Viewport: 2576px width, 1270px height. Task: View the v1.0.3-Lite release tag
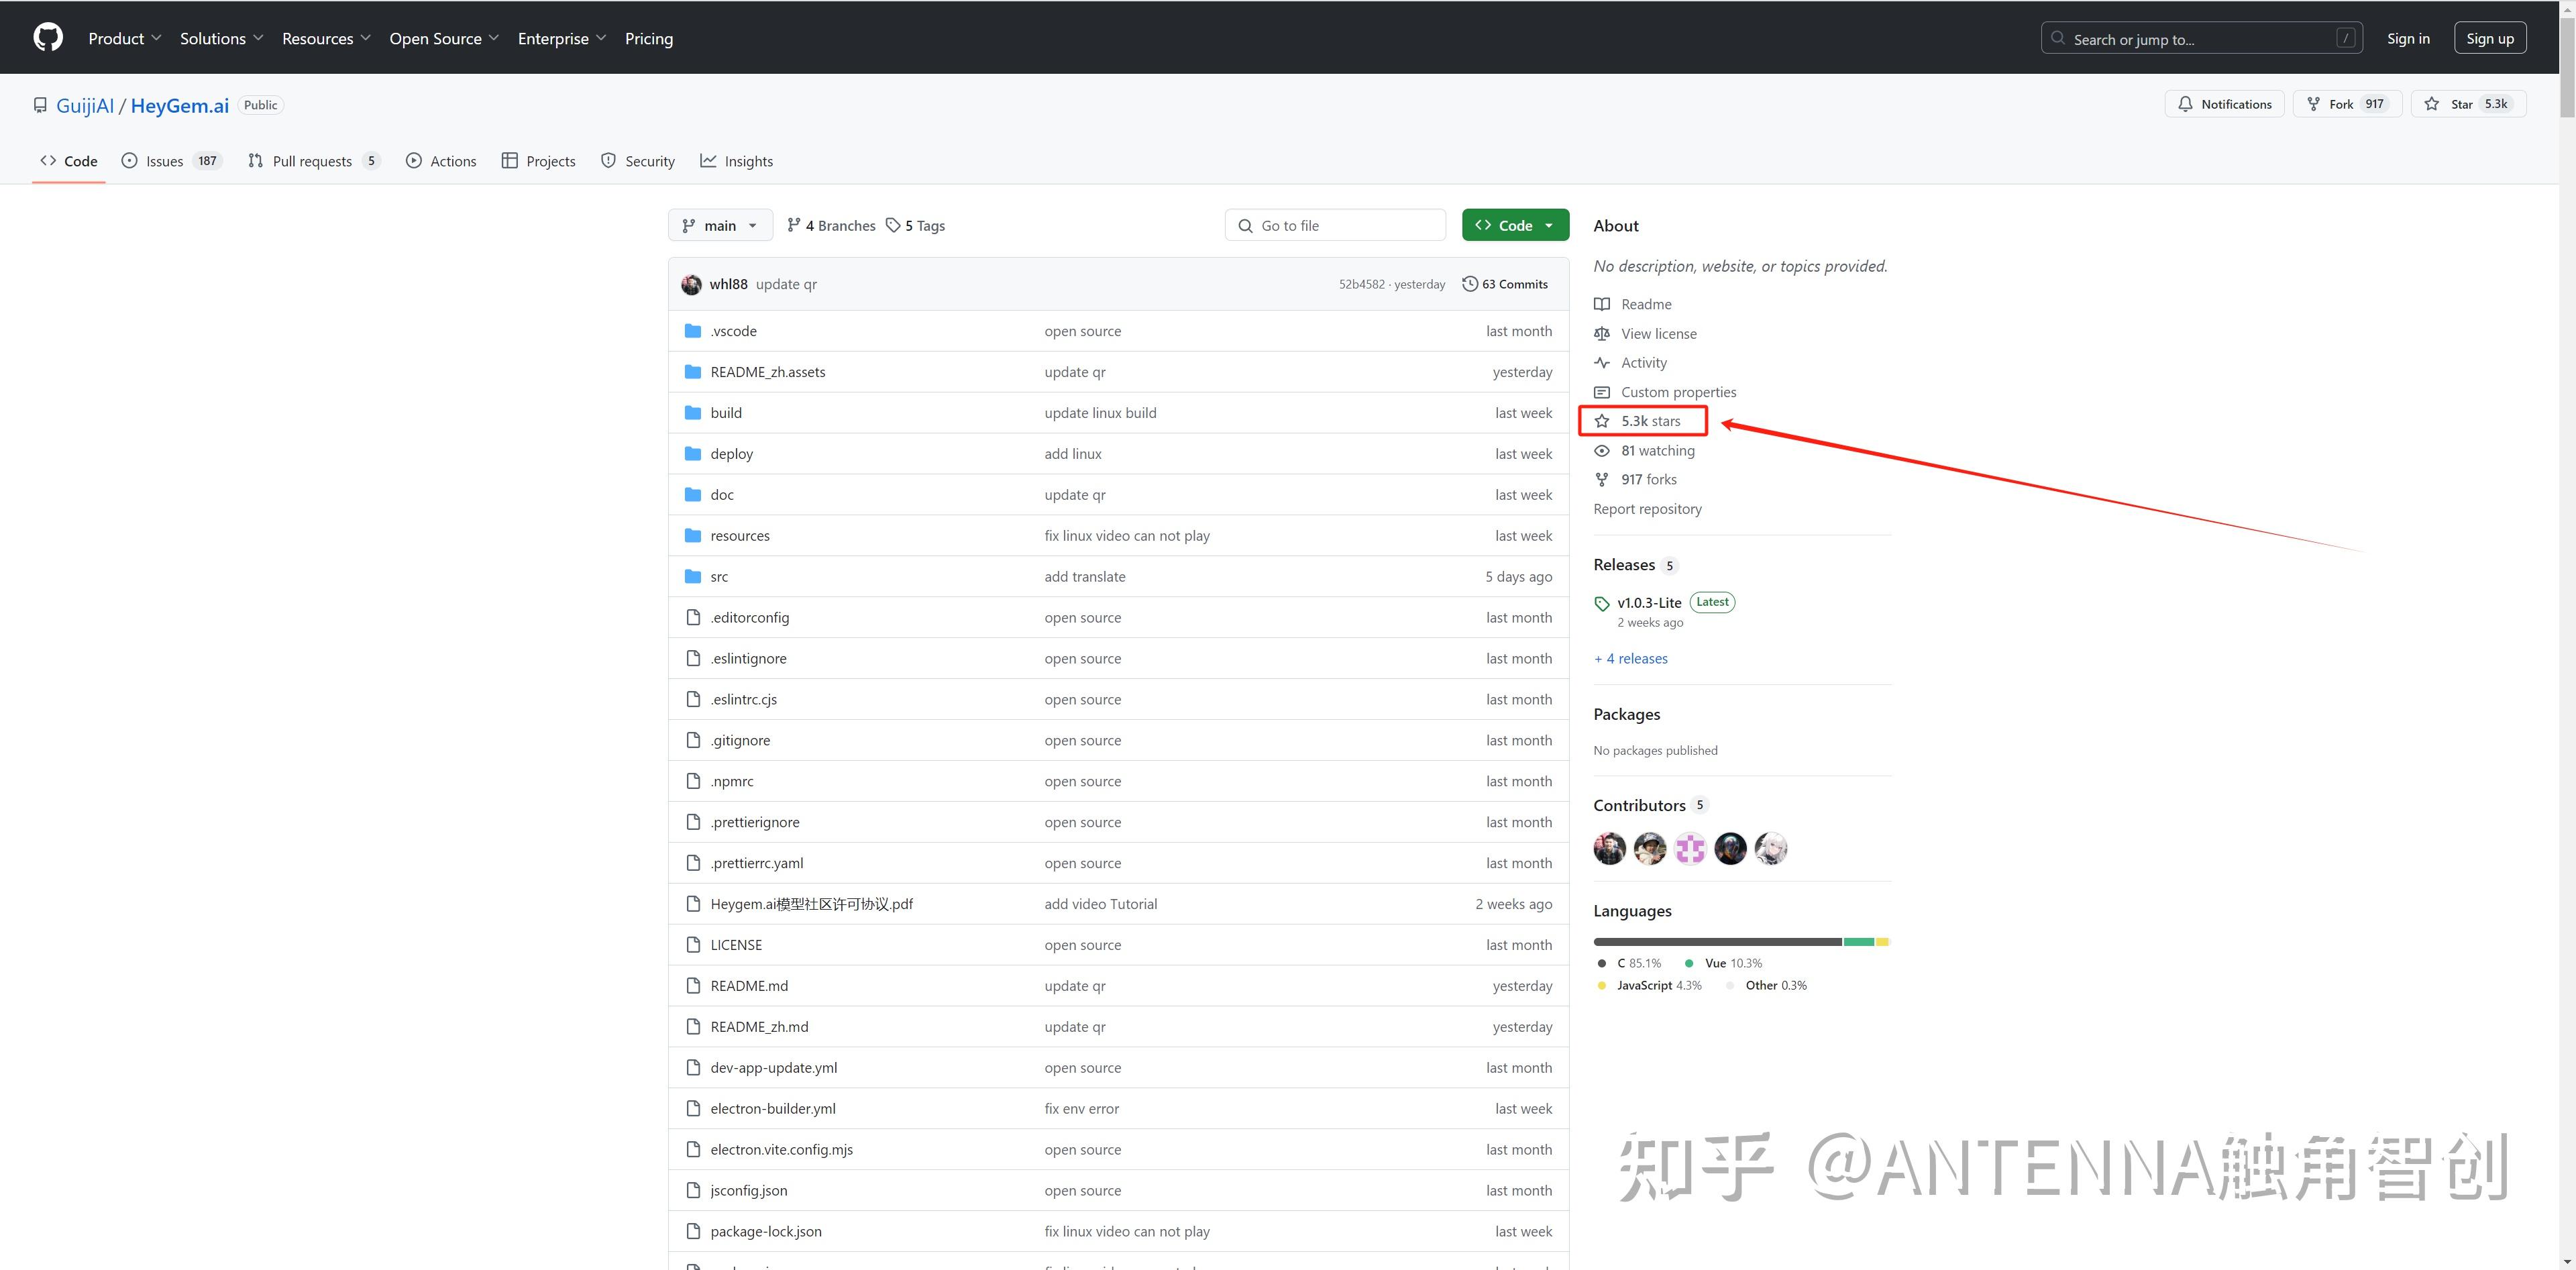tap(1648, 602)
